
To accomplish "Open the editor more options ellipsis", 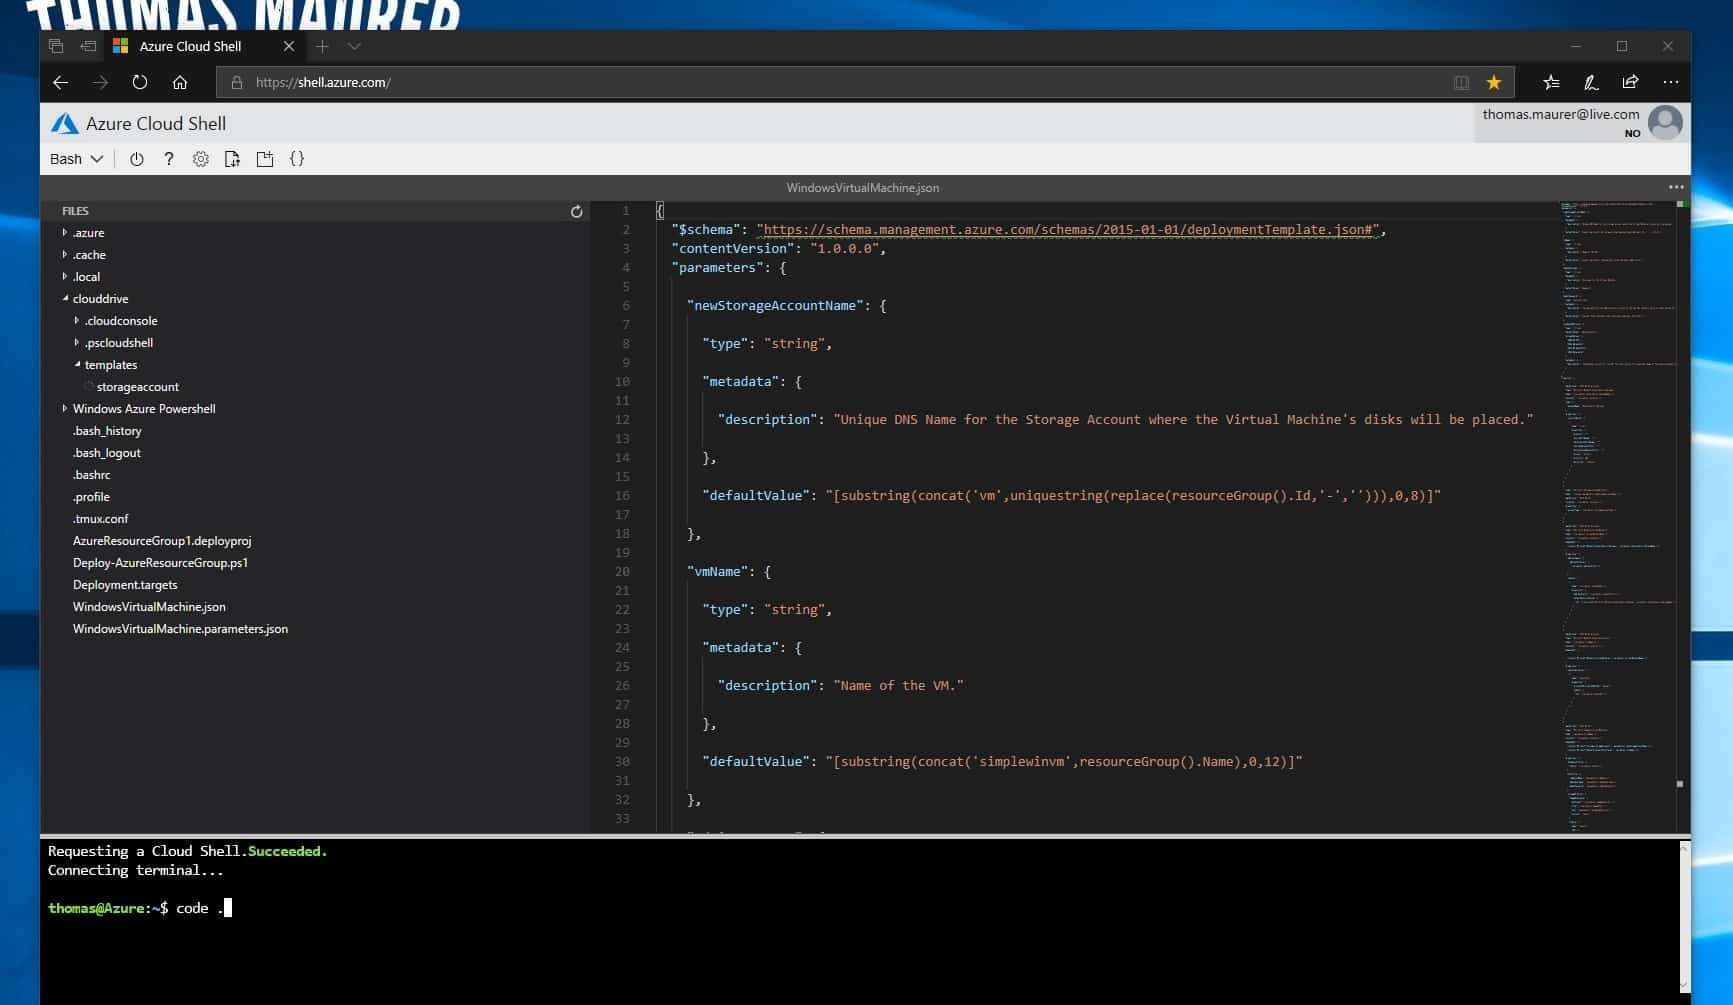I will click(1676, 187).
